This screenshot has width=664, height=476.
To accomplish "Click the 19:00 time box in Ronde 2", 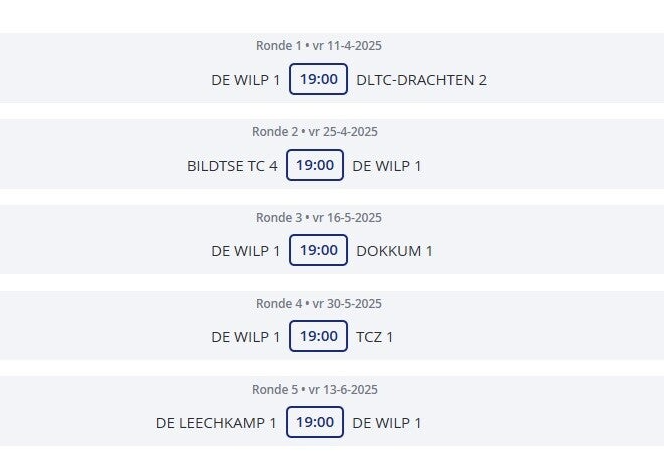I will pyautogui.click(x=315, y=165).
